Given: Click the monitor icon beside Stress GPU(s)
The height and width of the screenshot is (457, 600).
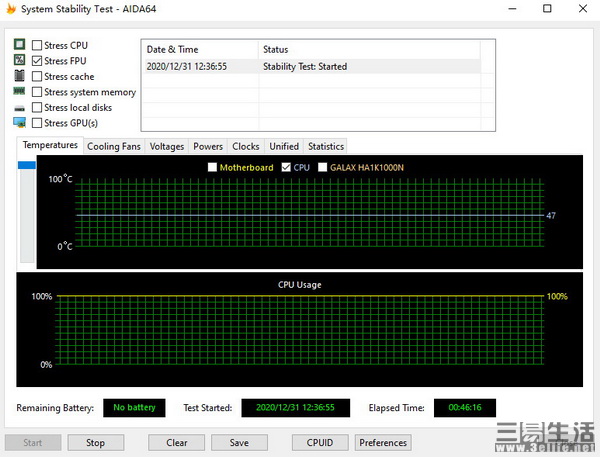Looking at the screenshot, I should point(19,123).
